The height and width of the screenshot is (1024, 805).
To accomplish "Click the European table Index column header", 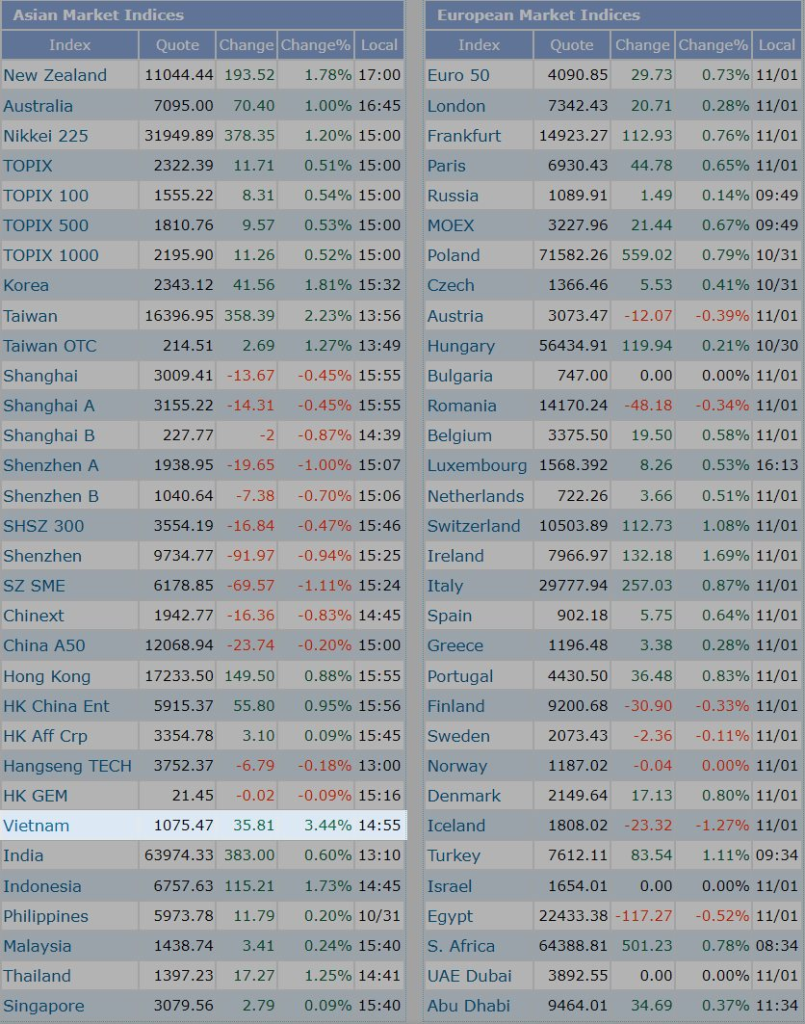I will point(479,45).
